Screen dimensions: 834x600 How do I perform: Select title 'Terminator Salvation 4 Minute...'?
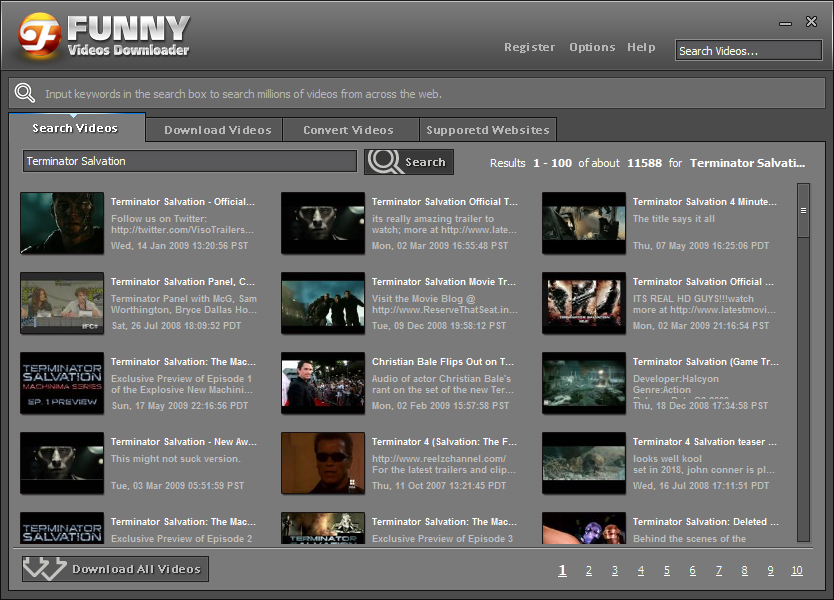pos(704,202)
